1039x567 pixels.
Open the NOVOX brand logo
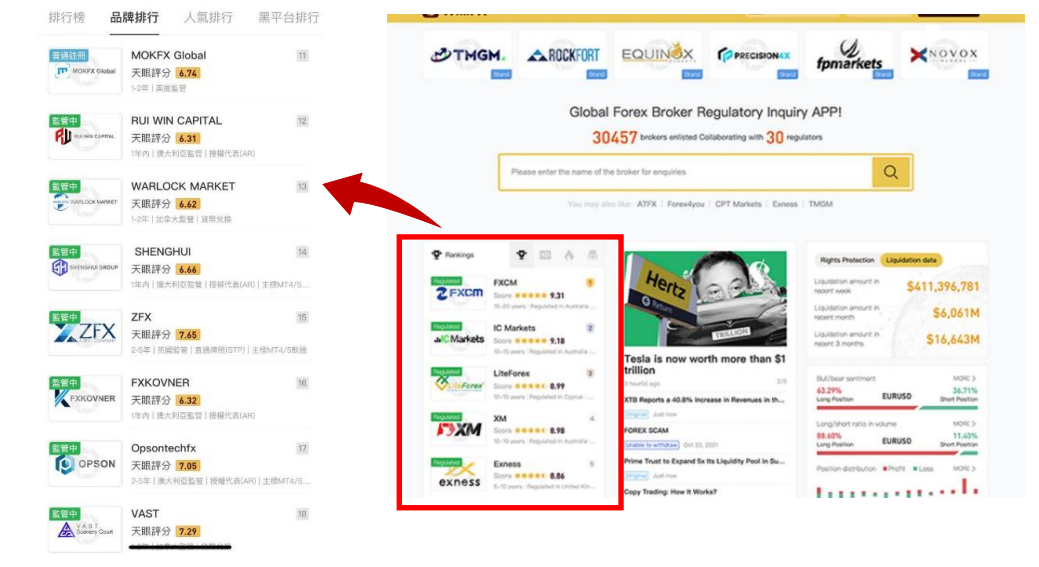point(943,55)
